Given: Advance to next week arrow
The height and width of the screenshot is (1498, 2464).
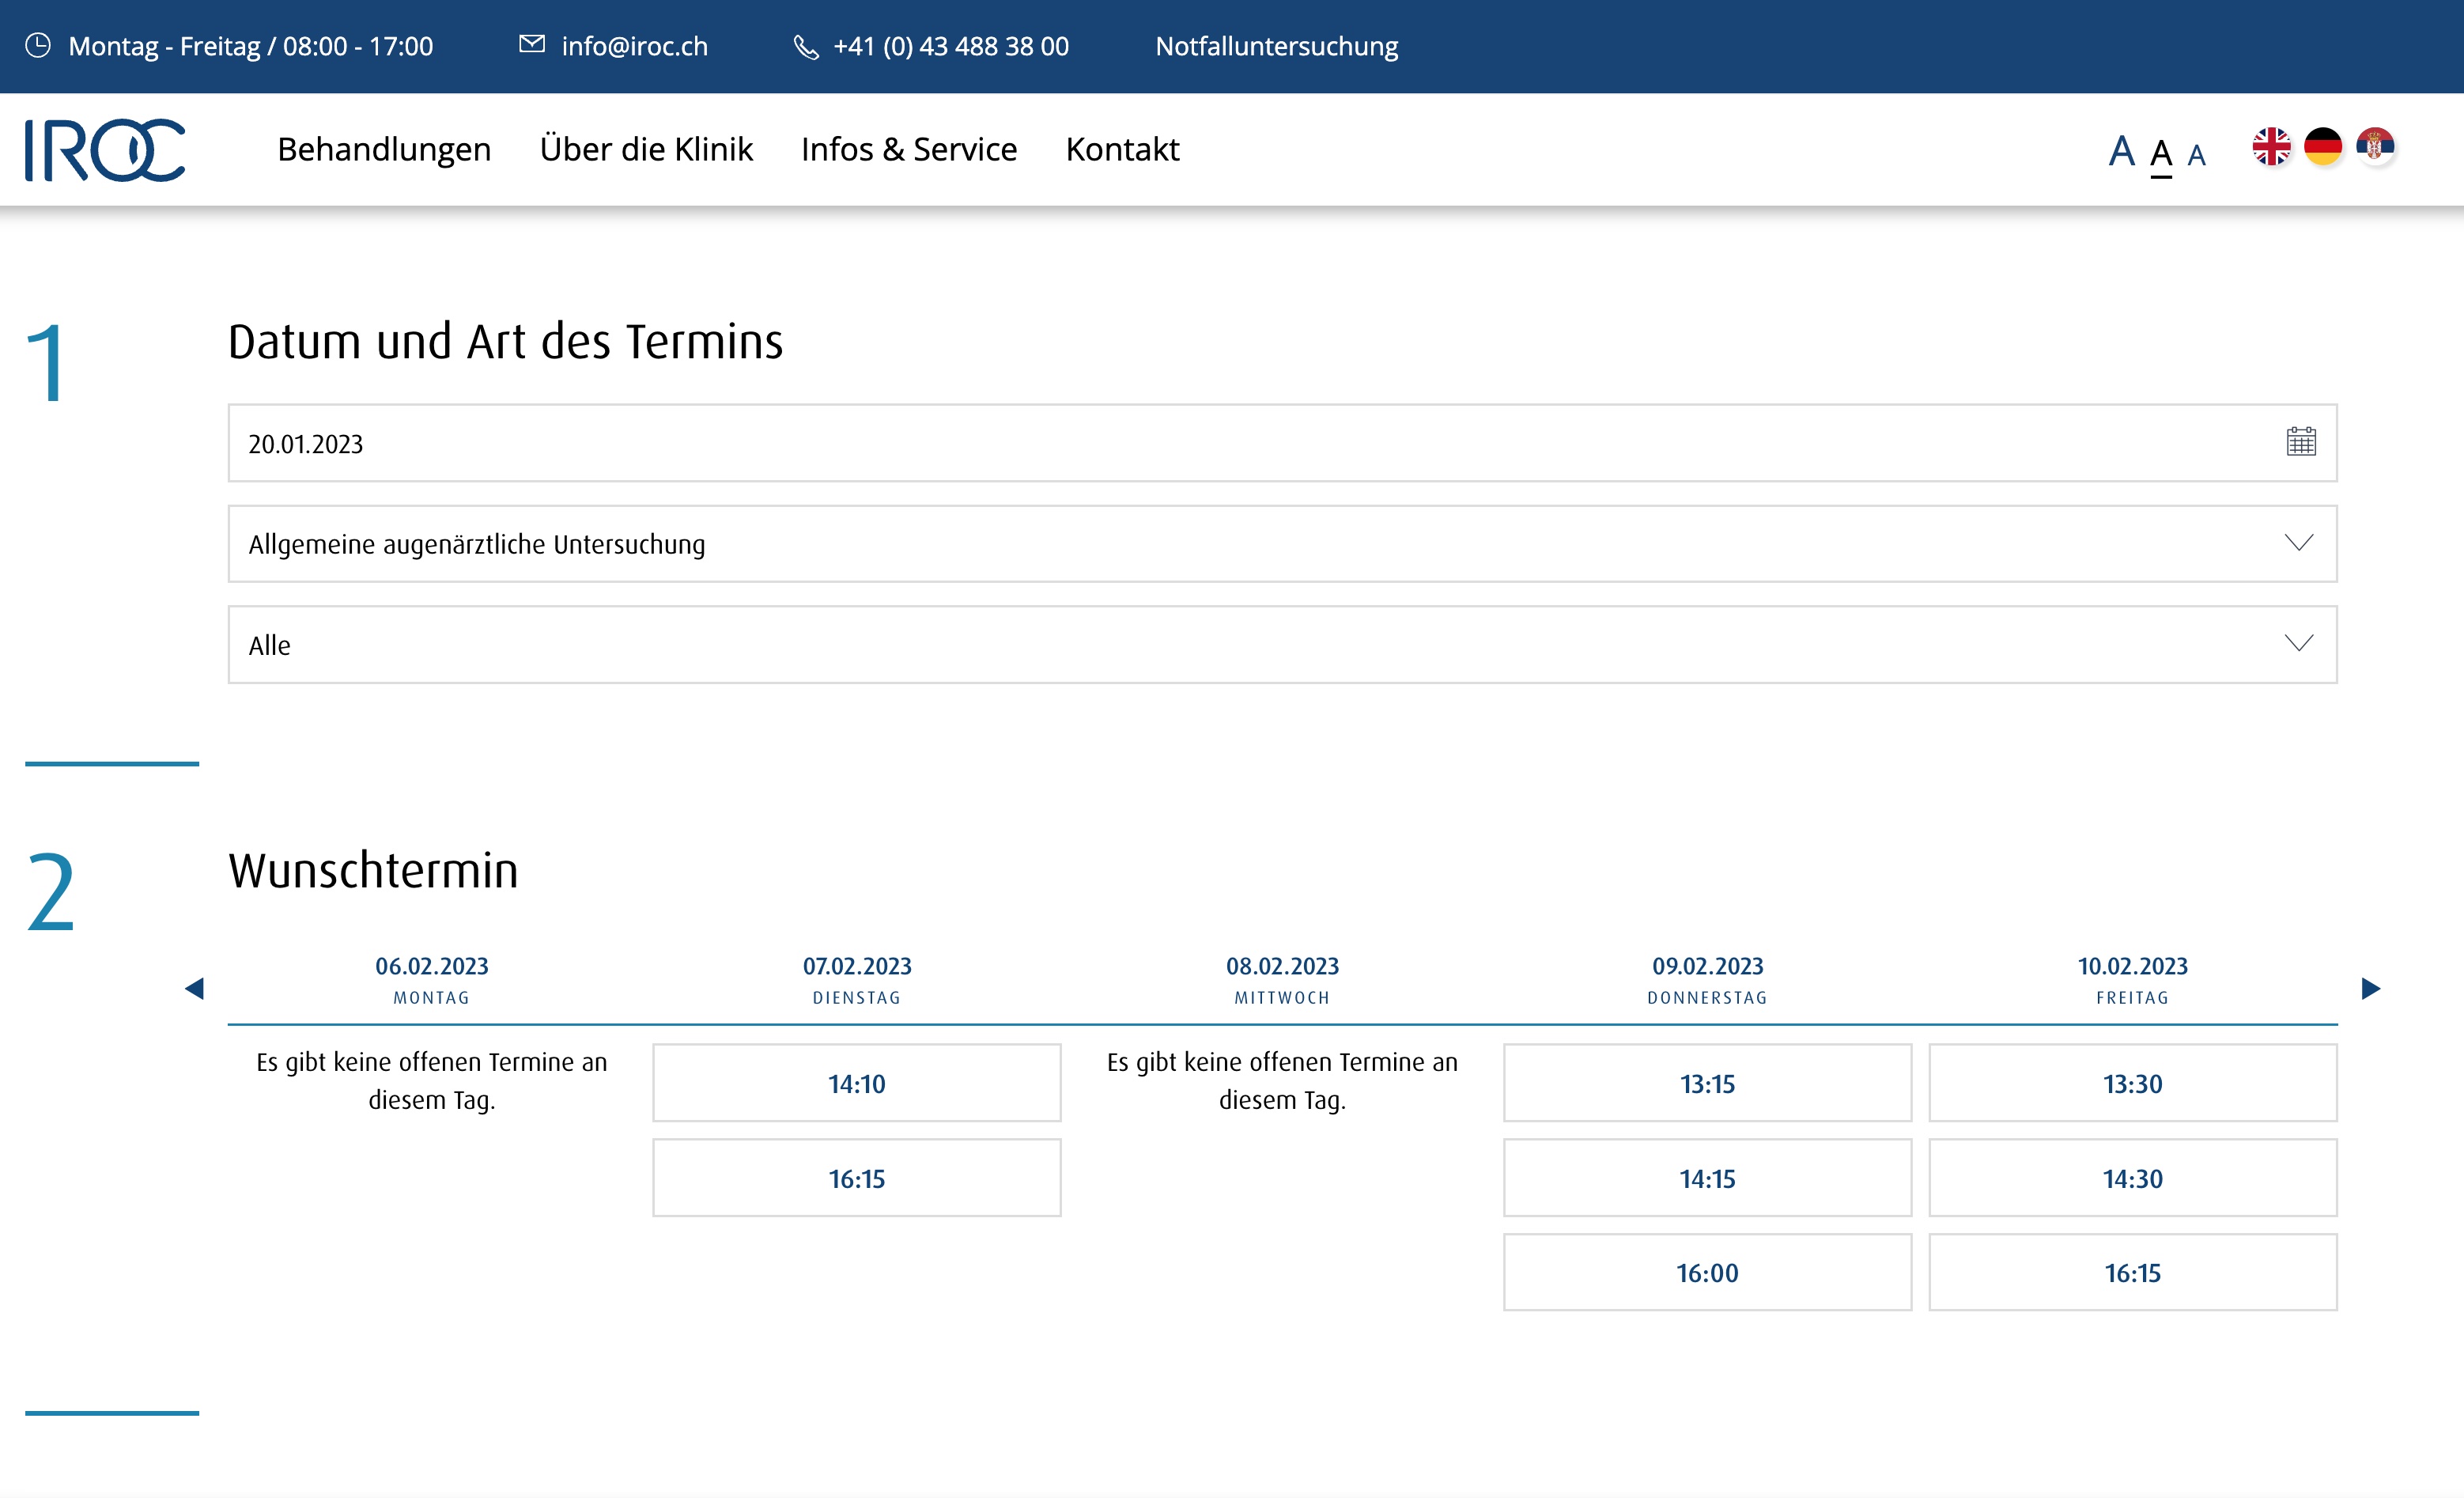Looking at the screenshot, I should click(x=2370, y=988).
